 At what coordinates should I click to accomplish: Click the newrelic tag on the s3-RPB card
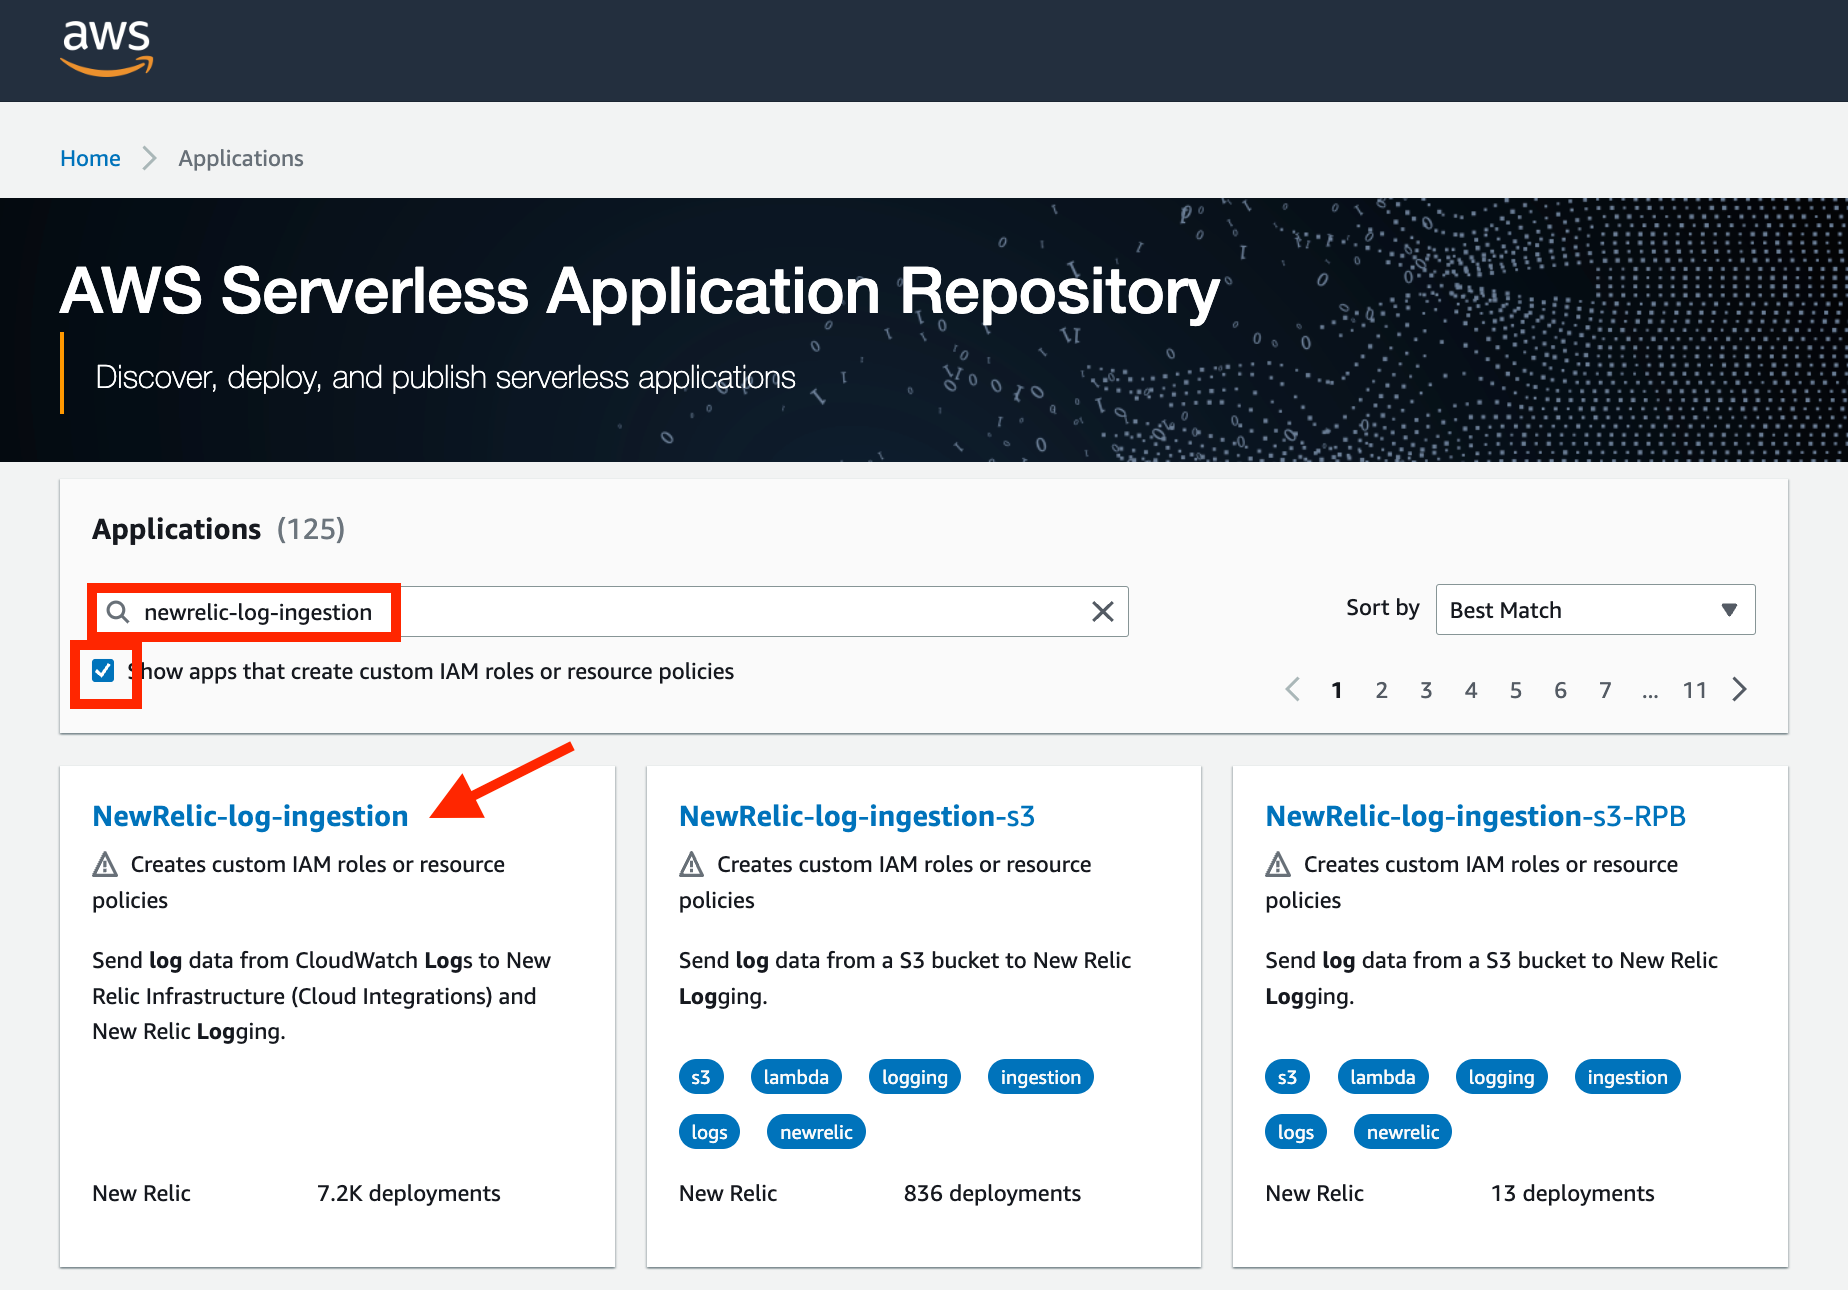(x=1402, y=1131)
